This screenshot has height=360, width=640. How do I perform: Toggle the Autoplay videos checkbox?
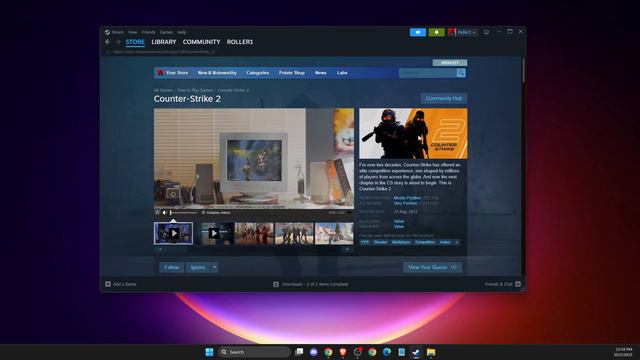pyautogui.click(x=203, y=213)
